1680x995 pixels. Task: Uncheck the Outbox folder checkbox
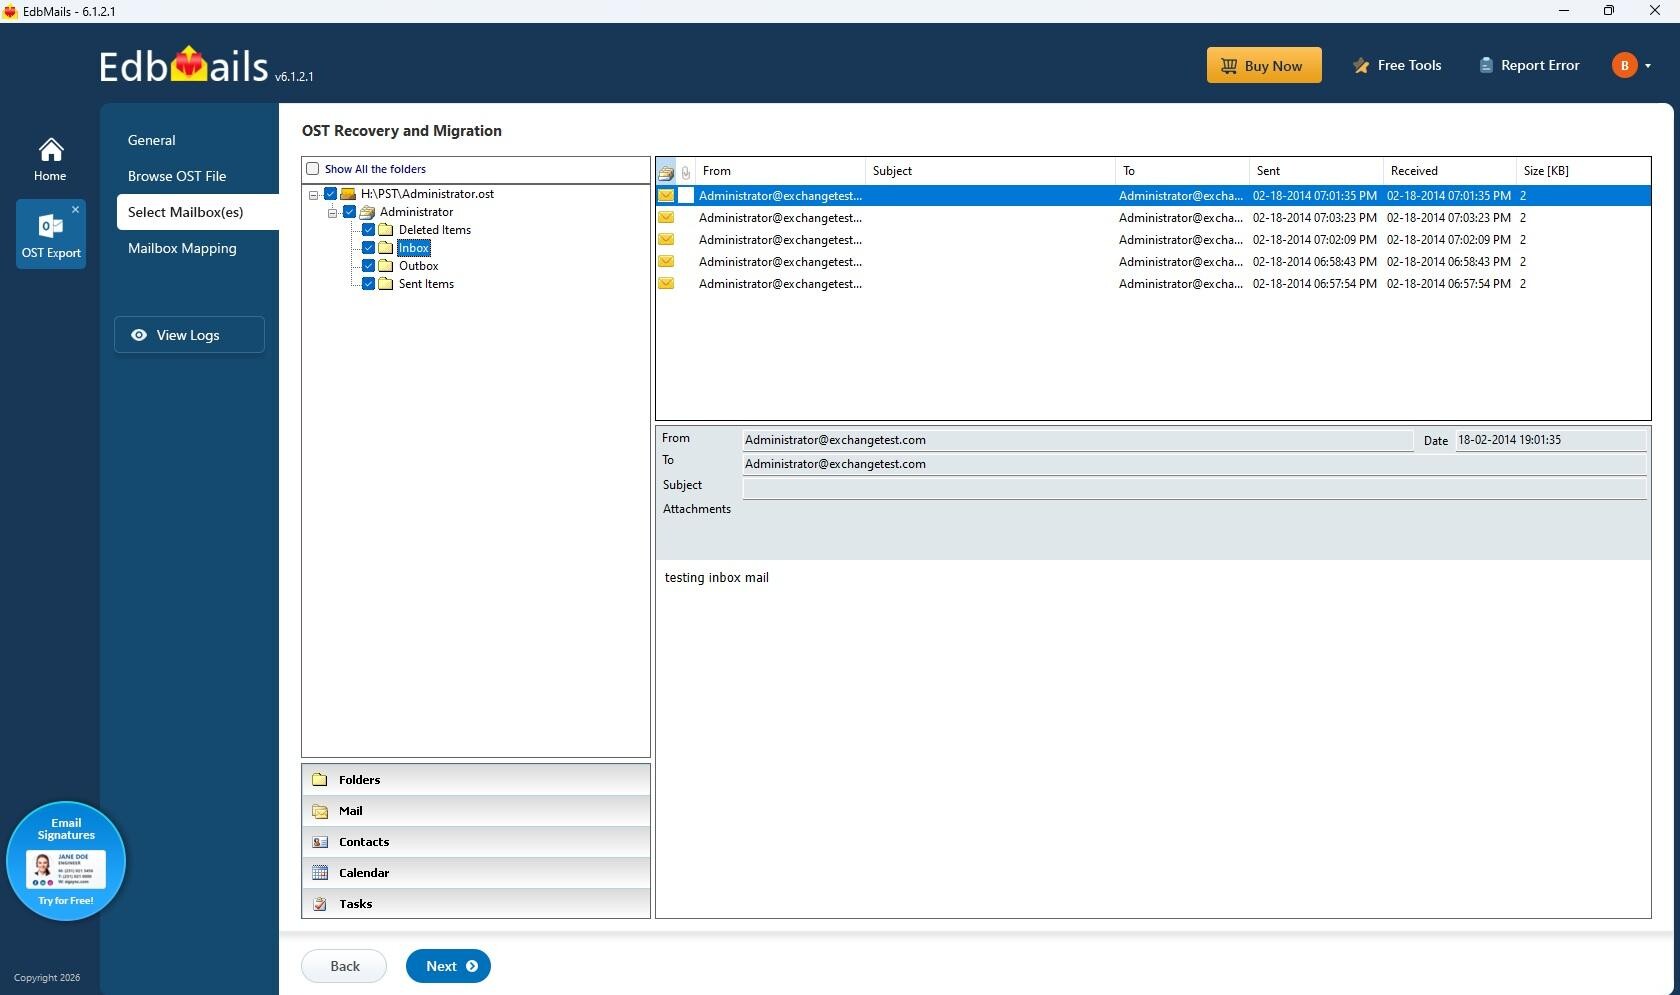click(368, 266)
